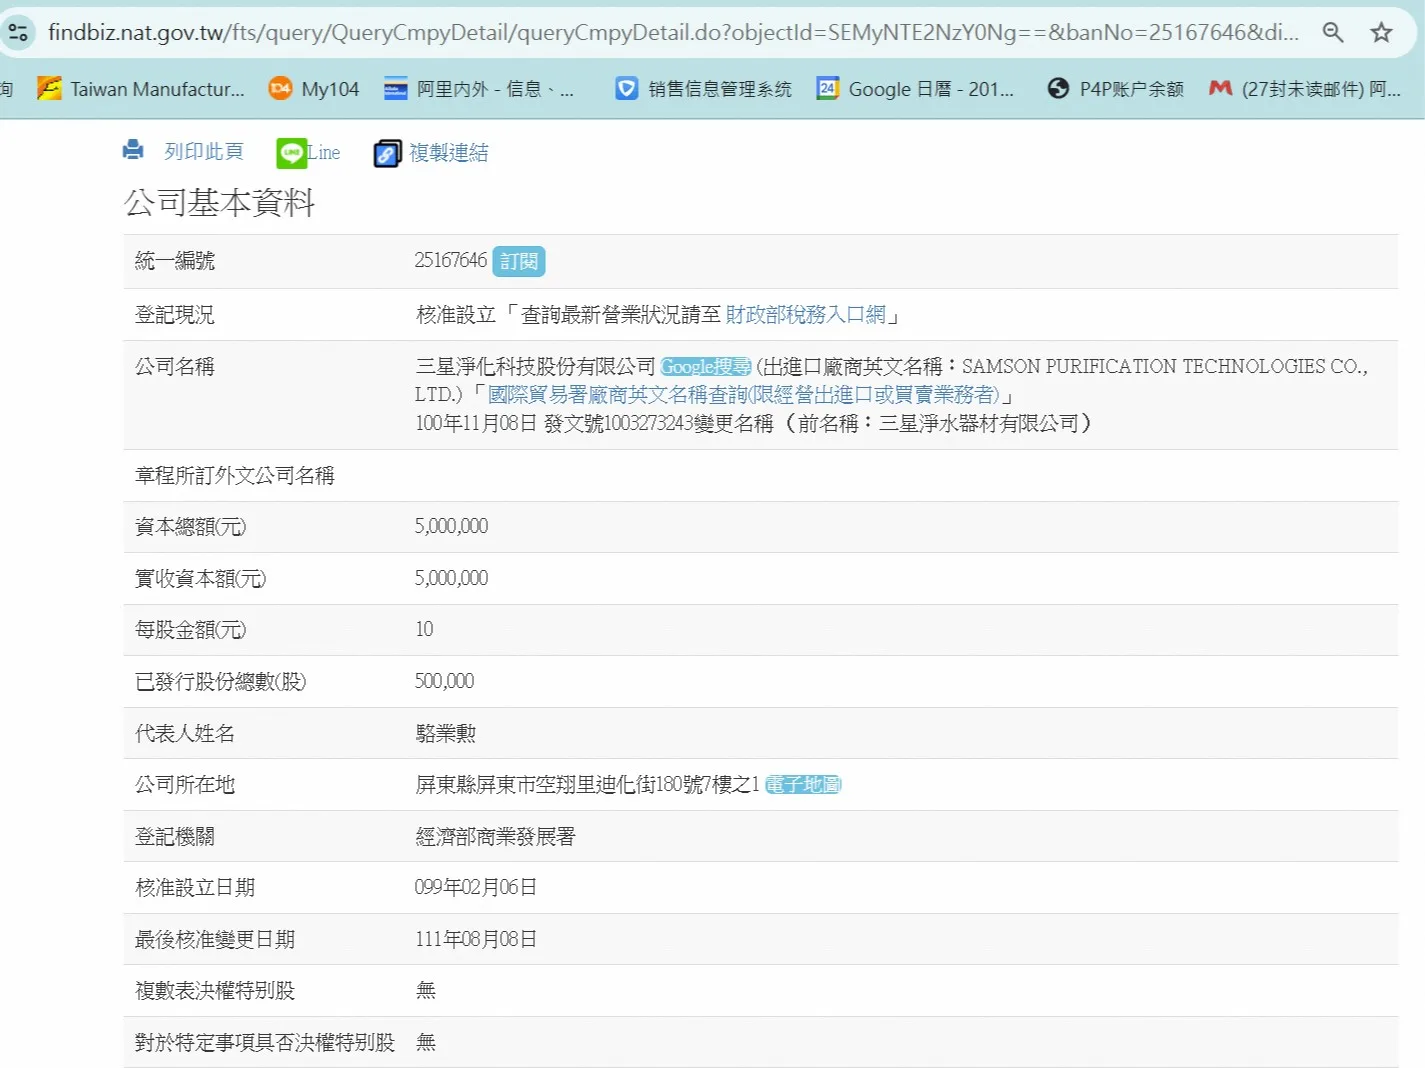Open the 國際貿易署廠商英文名稱查詢 link
The height and width of the screenshot is (1068, 1425).
[743, 395]
